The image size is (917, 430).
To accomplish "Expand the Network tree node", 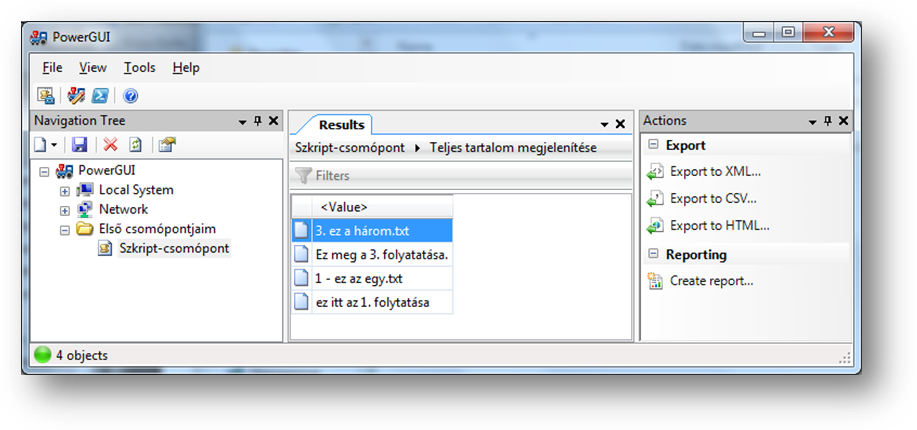I will pos(65,210).
